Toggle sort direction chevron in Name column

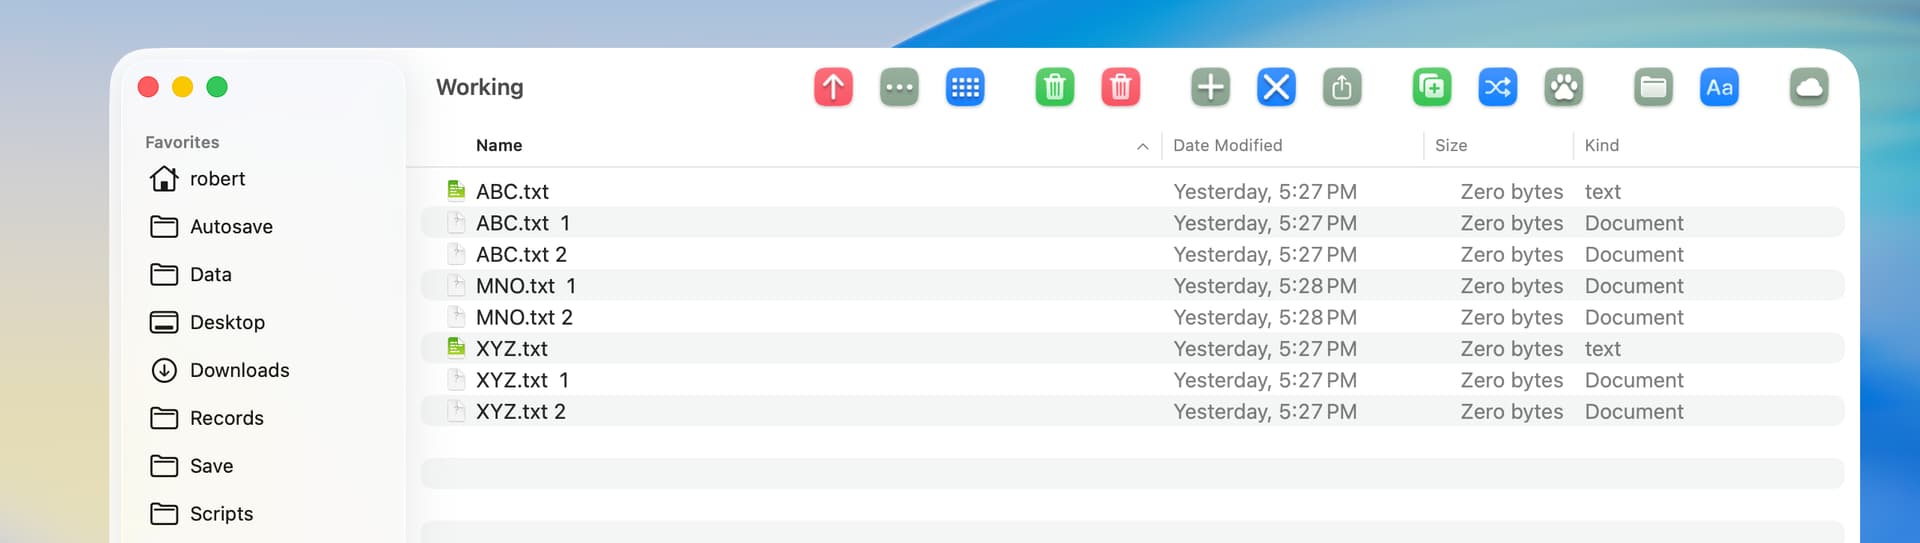click(x=1142, y=146)
